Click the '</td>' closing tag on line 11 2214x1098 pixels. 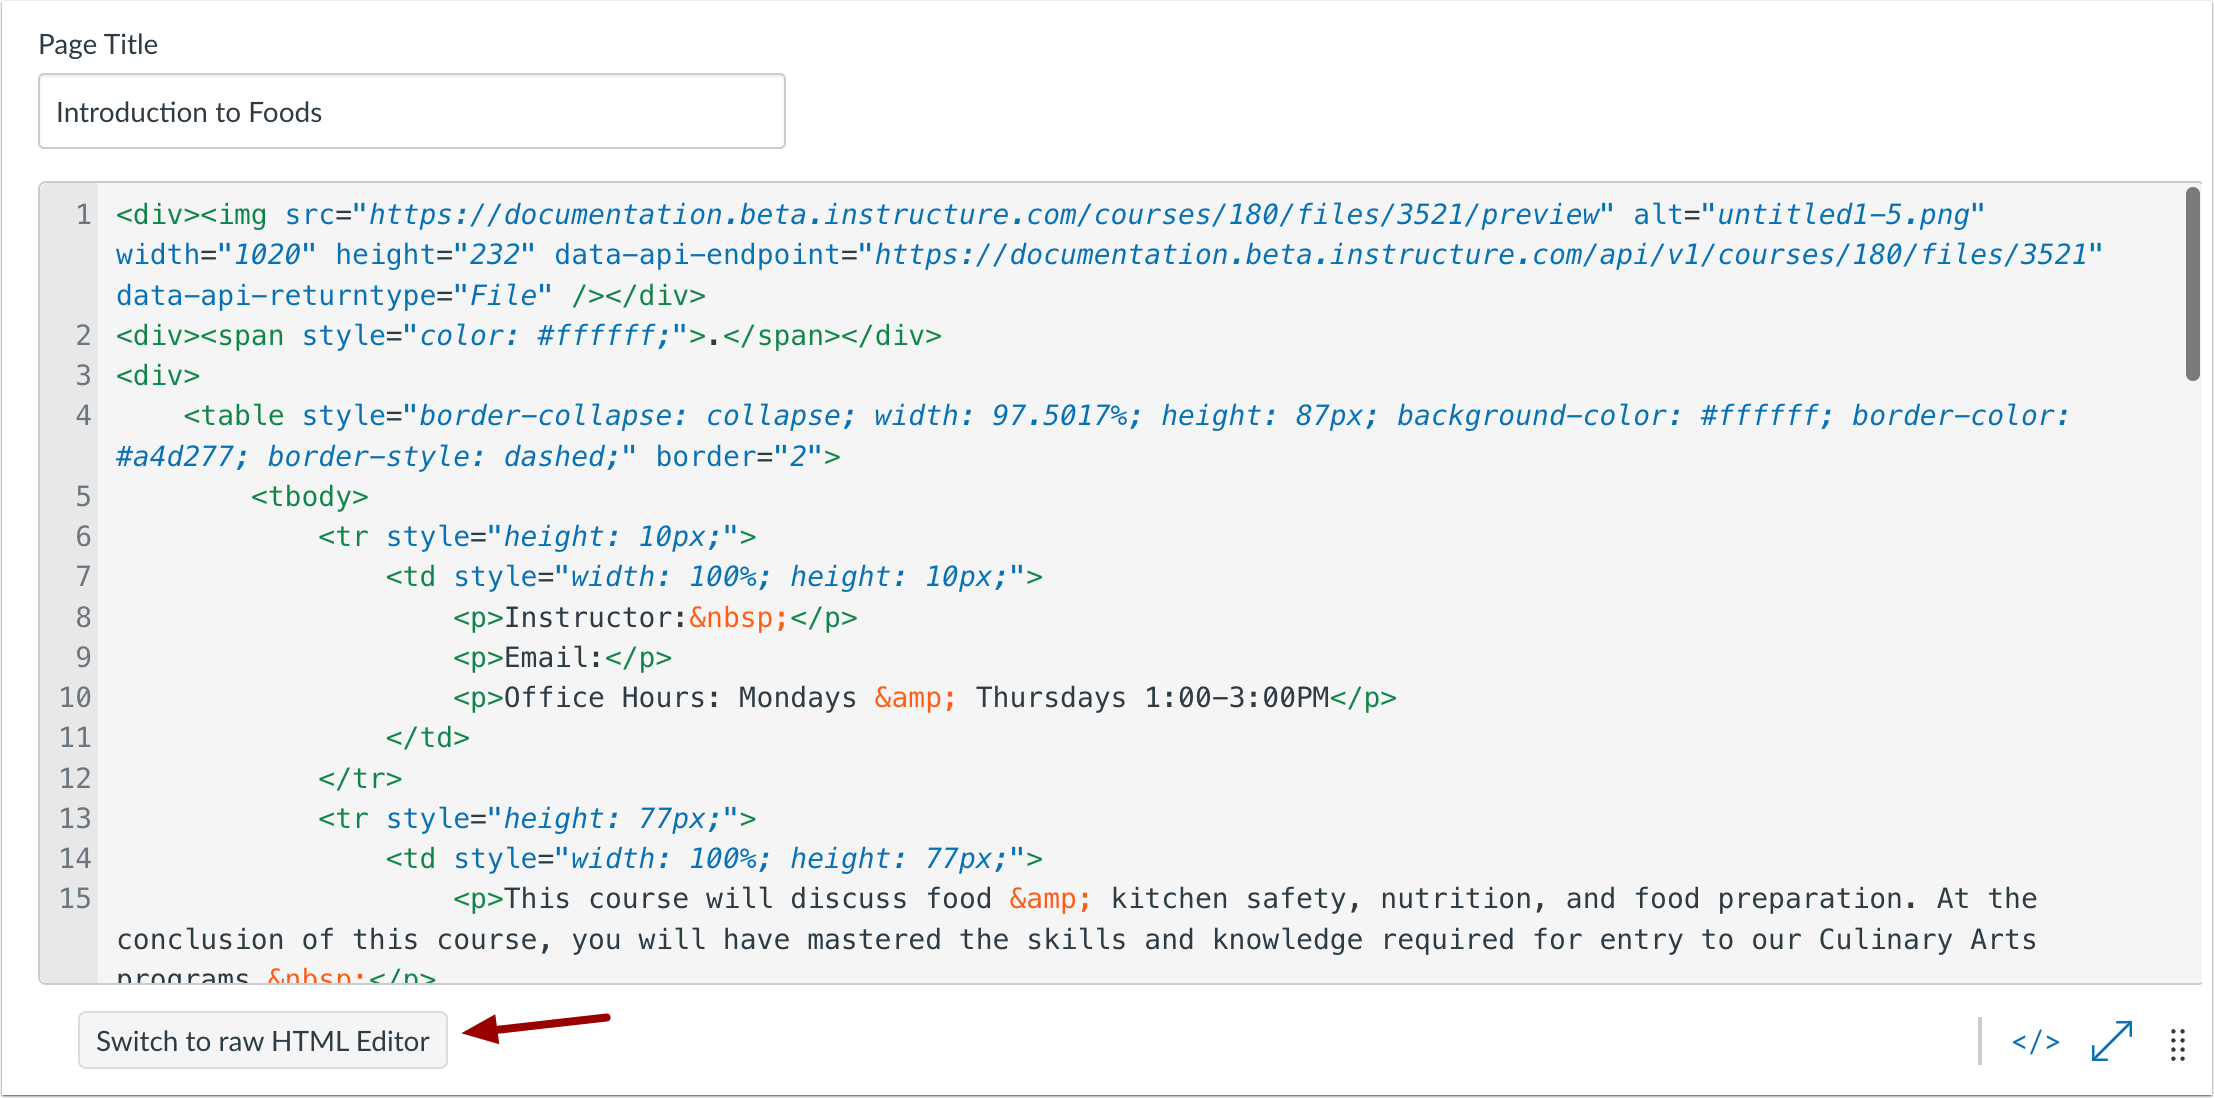(x=427, y=737)
